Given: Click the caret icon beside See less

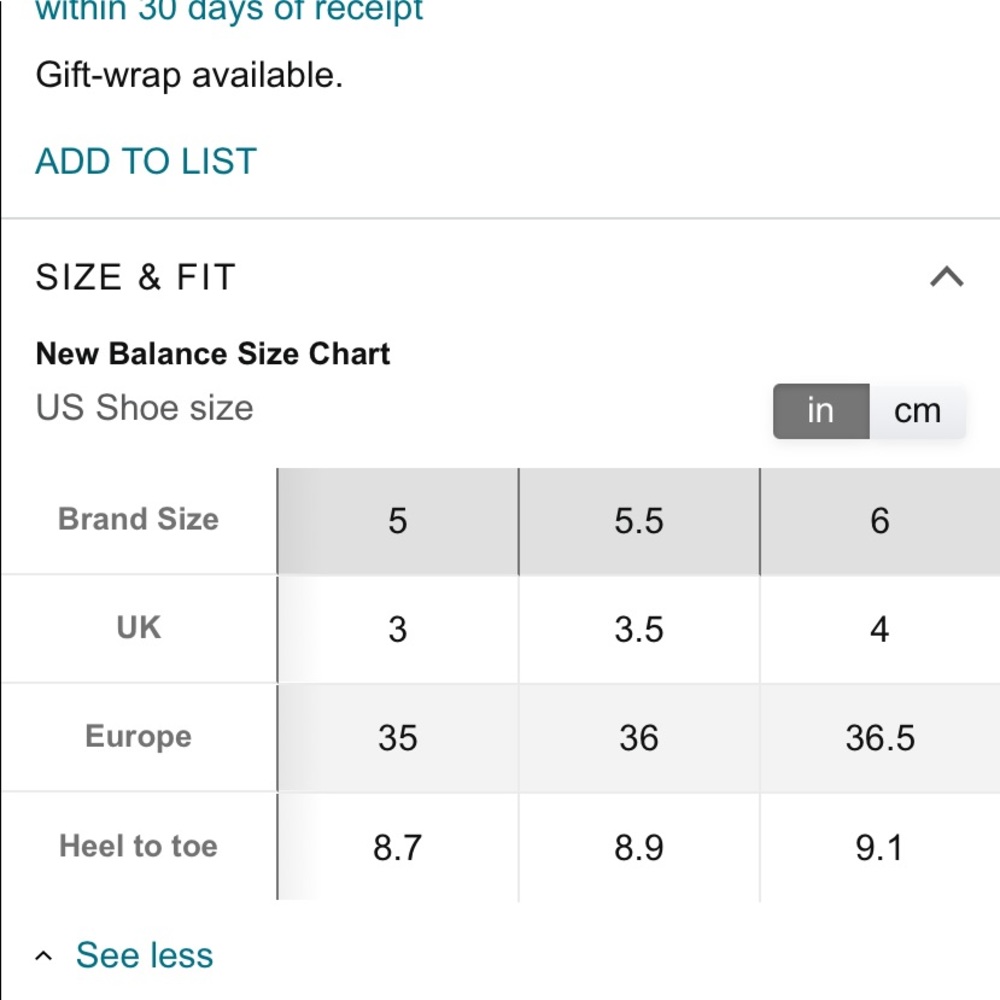Looking at the screenshot, I should [43, 955].
